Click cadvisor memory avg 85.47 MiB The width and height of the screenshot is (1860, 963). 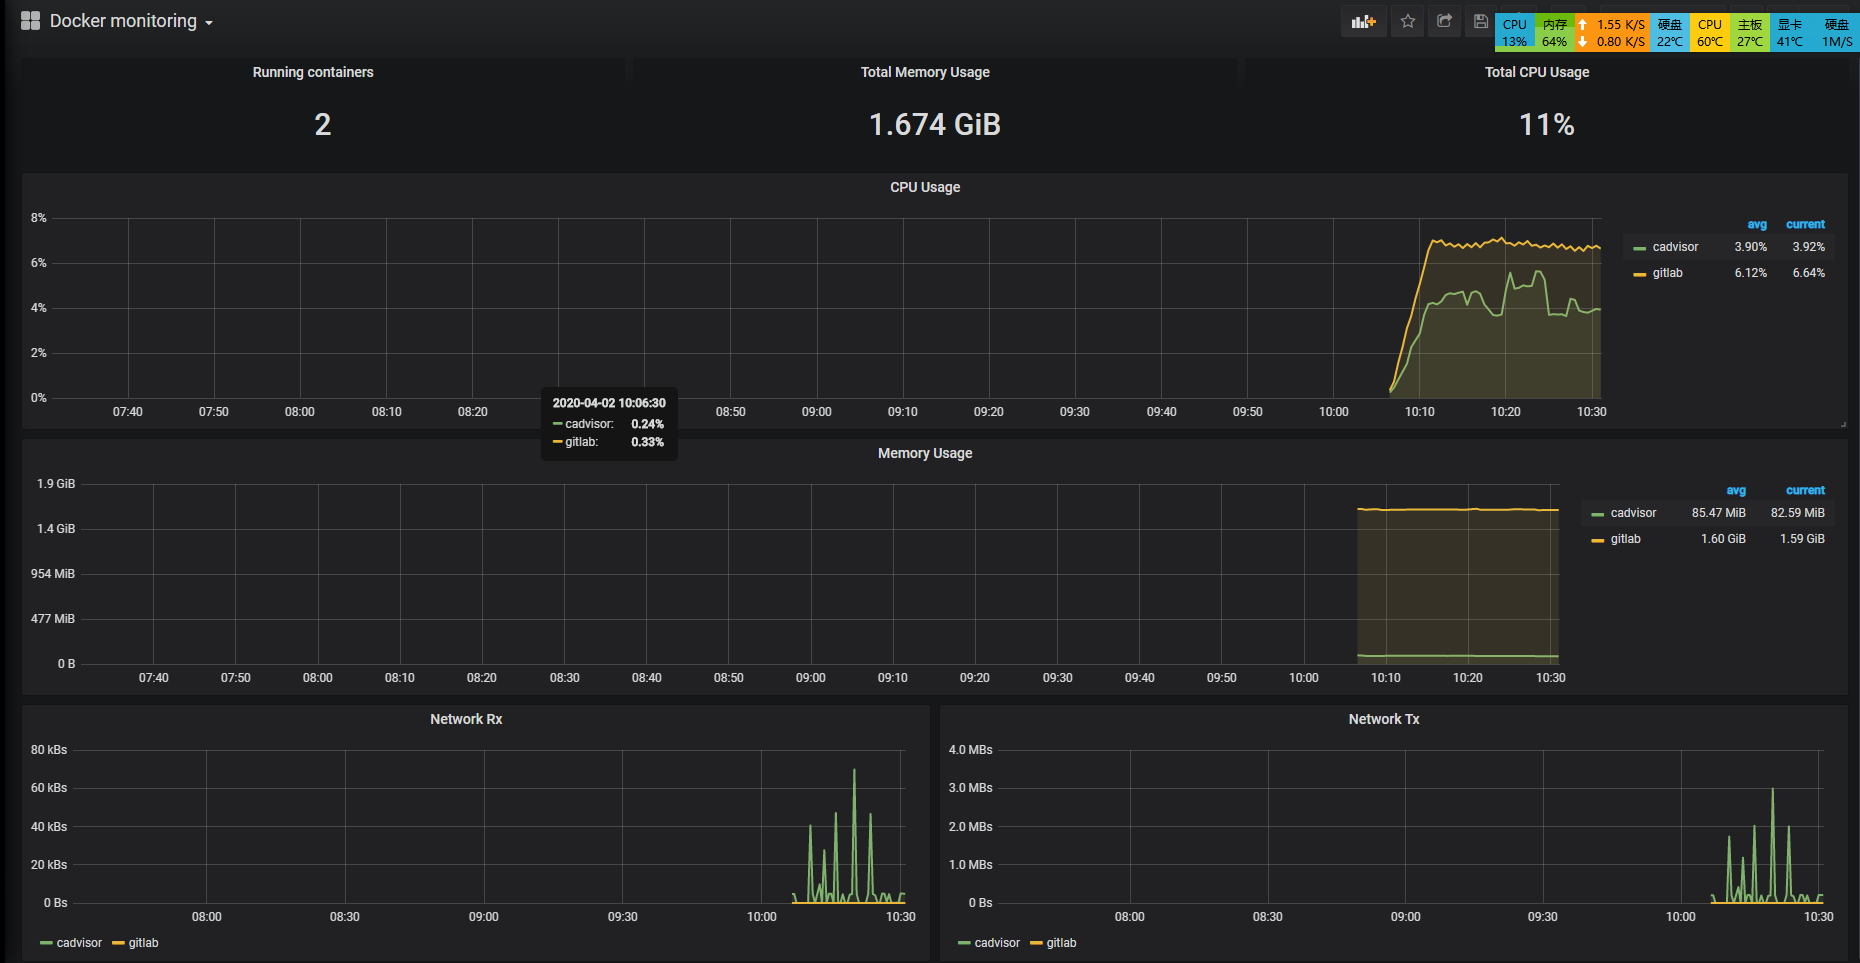point(1718,513)
